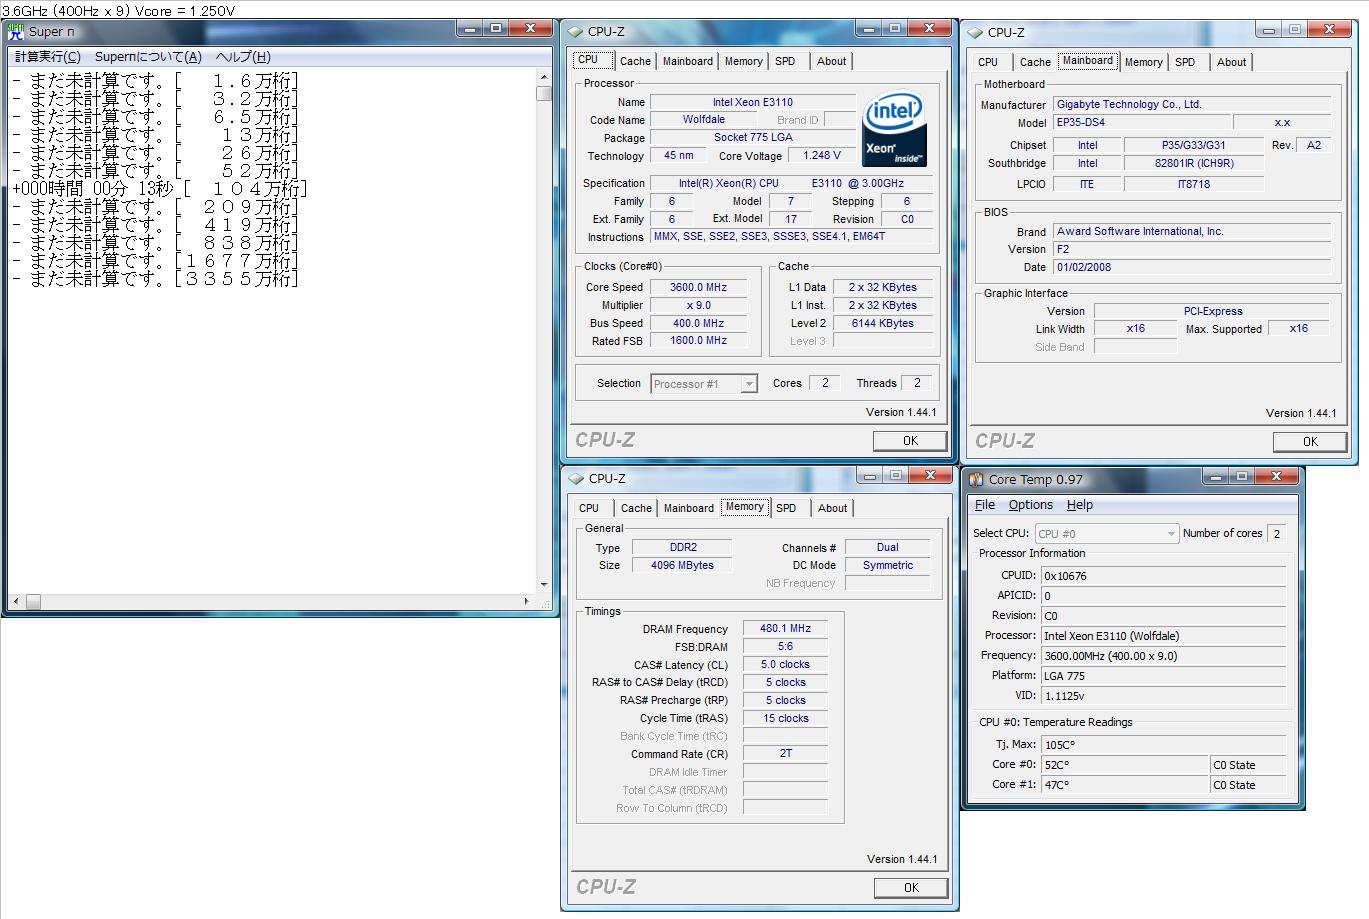Go to Cache tab in the CPU-Z window showing DRAM timings
This screenshot has height=919, width=1369.
[636, 508]
